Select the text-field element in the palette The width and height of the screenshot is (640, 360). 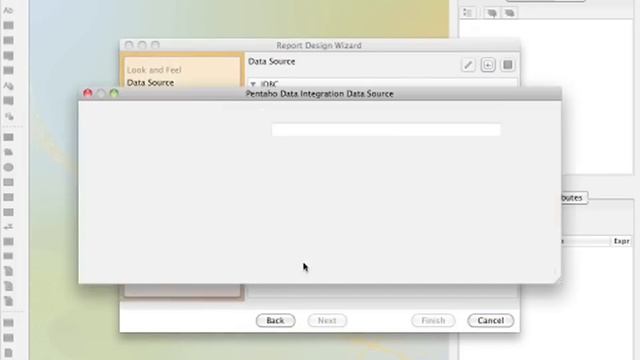pos(8,25)
